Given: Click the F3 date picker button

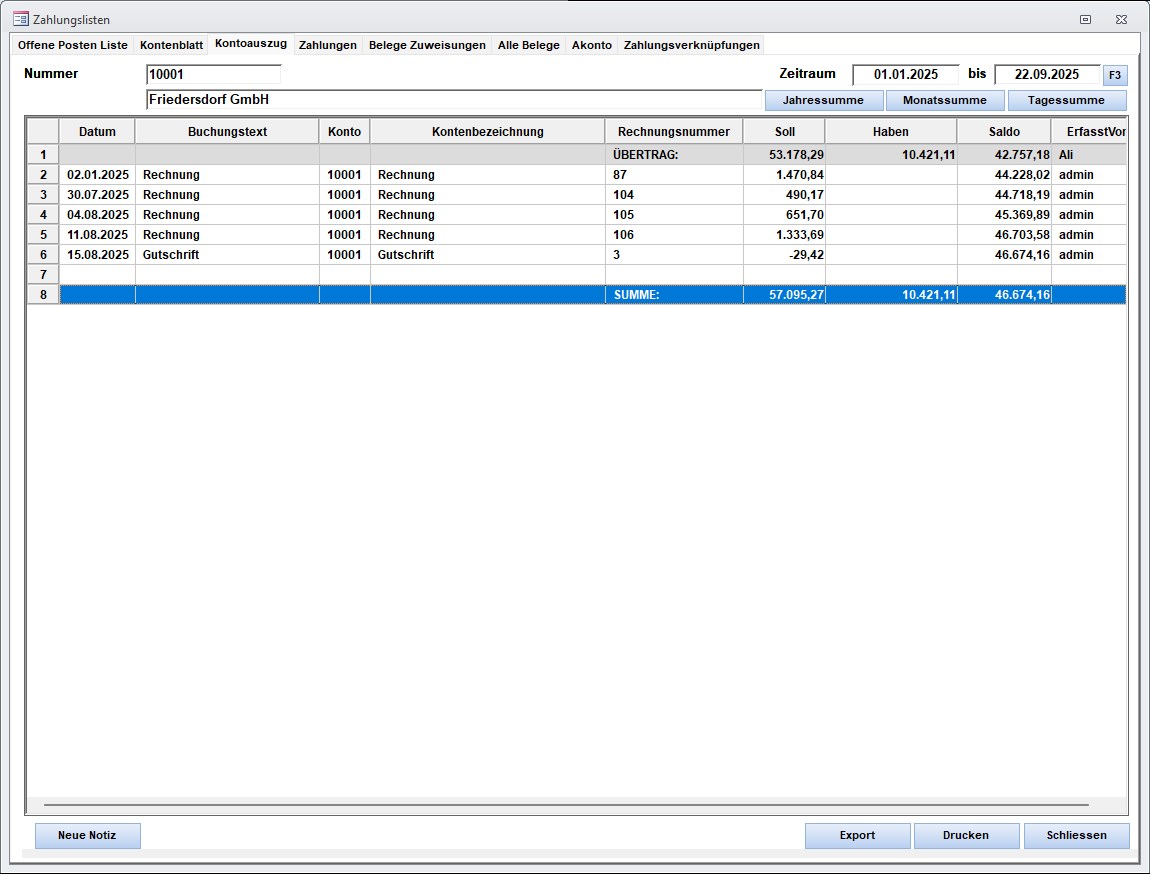Looking at the screenshot, I should [x=1114, y=75].
